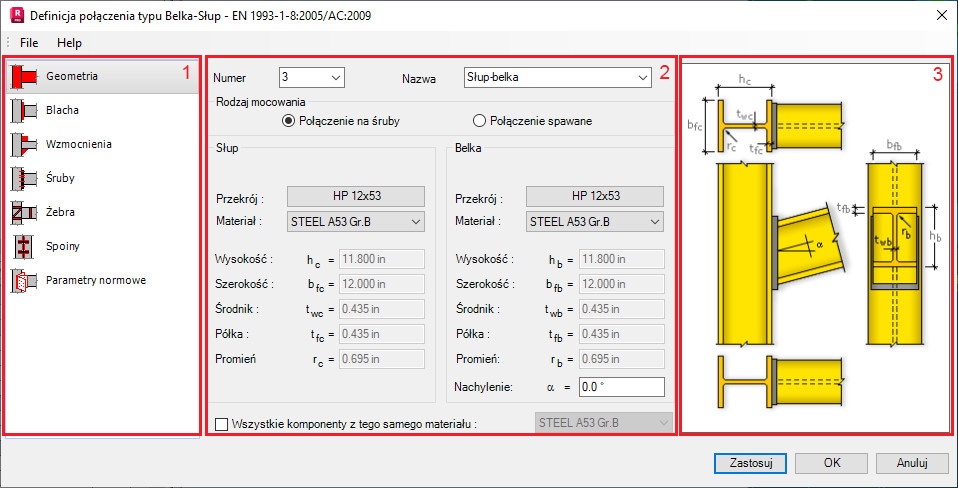This screenshot has width=958, height=488.
Task: Click the Geometria section icon
Action: point(24,76)
